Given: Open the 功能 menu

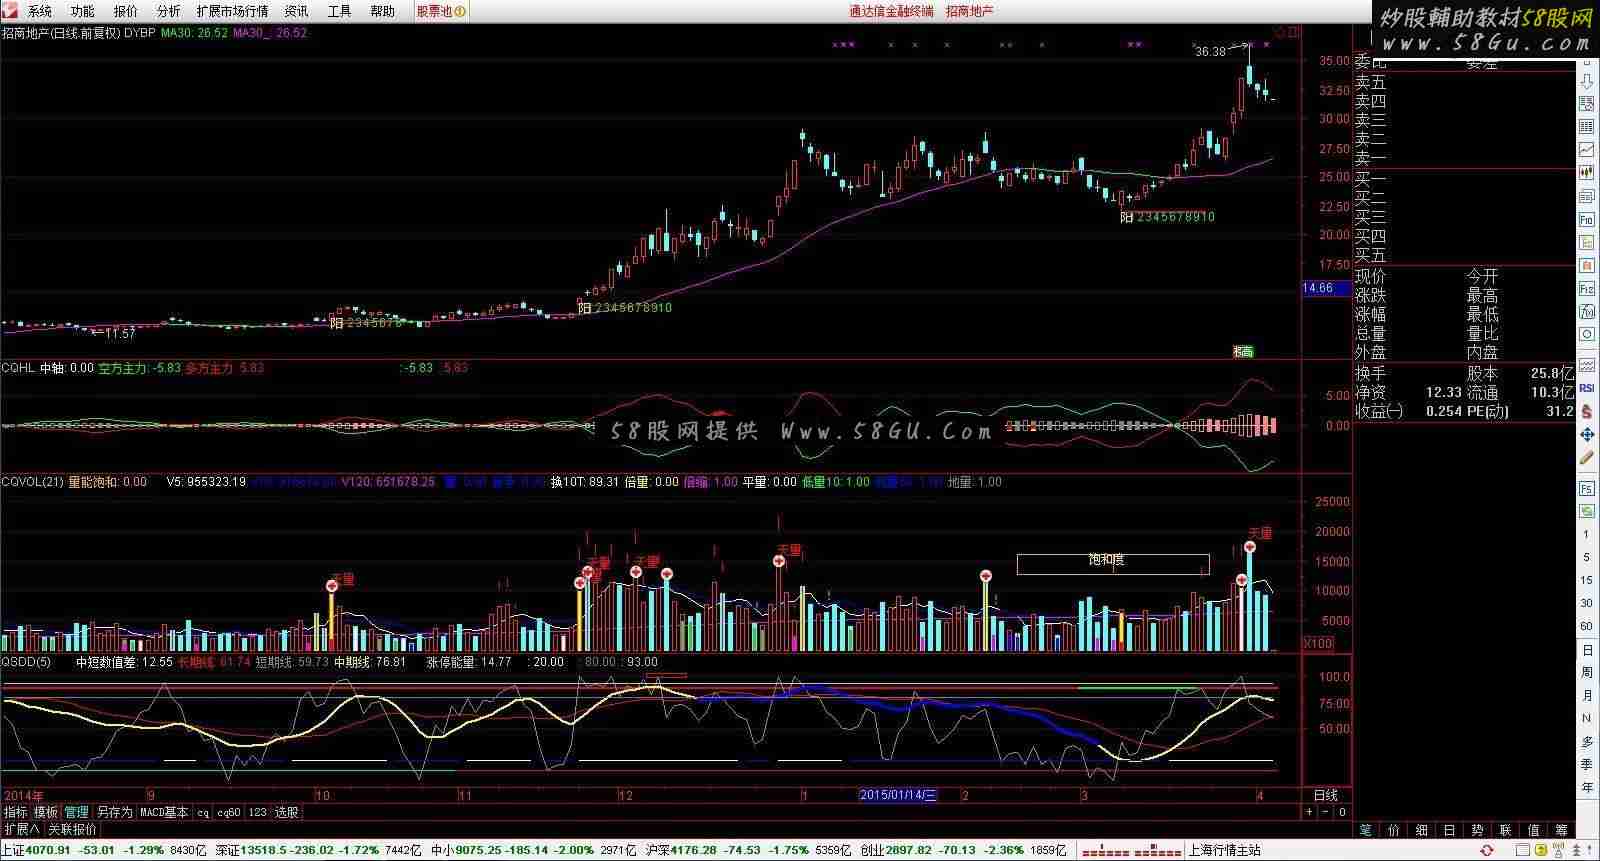Looking at the screenshot, I should point(83,11).
